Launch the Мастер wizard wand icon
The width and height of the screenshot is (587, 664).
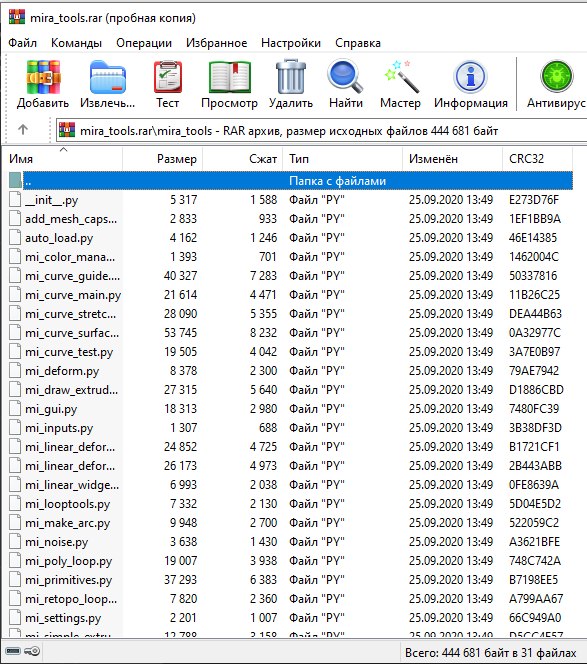[401, 77]
